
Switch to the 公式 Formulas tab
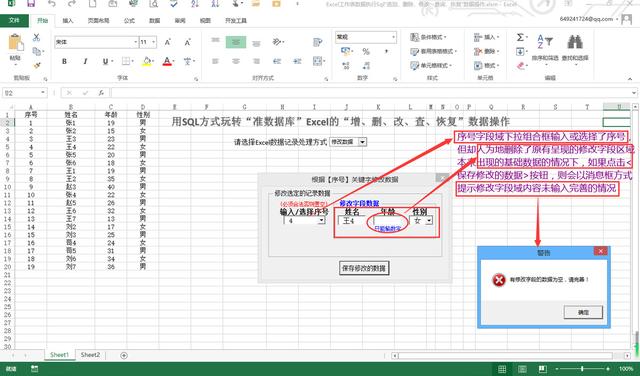129,20
